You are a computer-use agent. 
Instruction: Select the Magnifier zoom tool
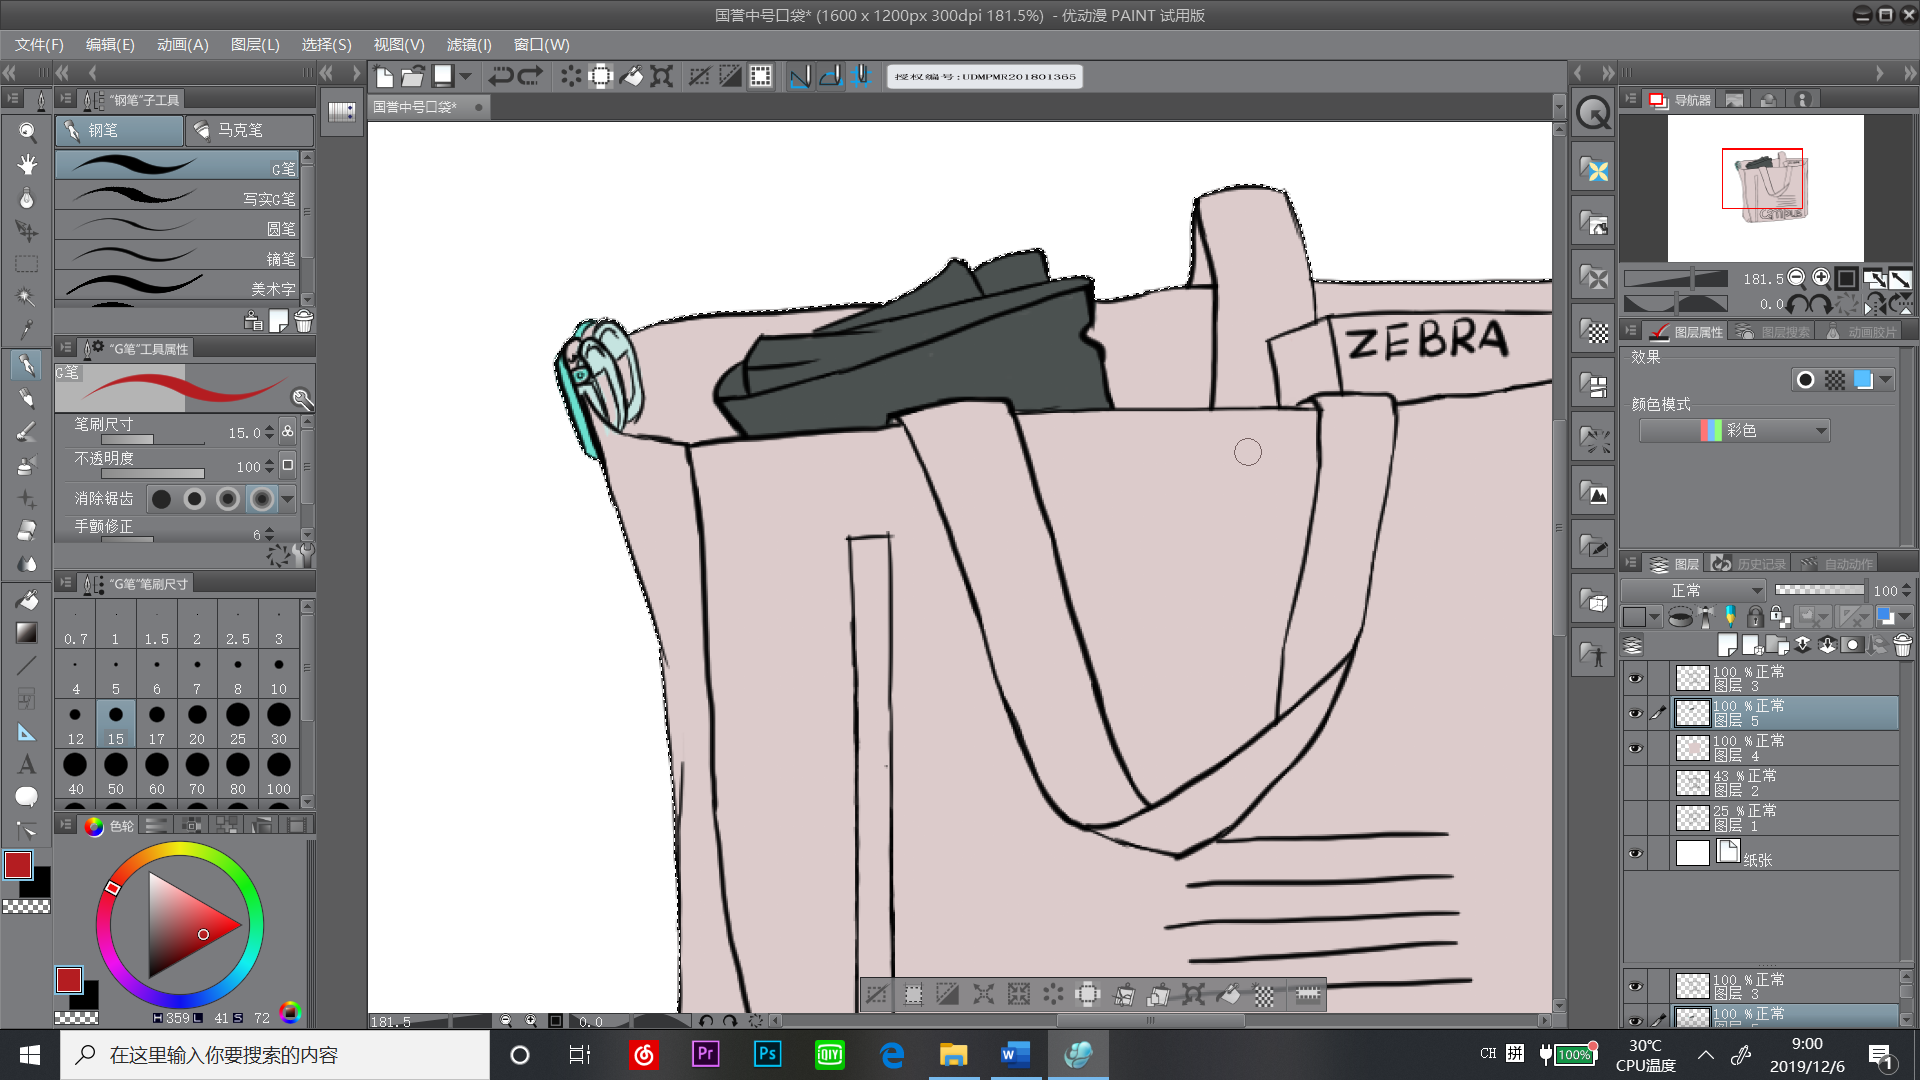(27, 132)
